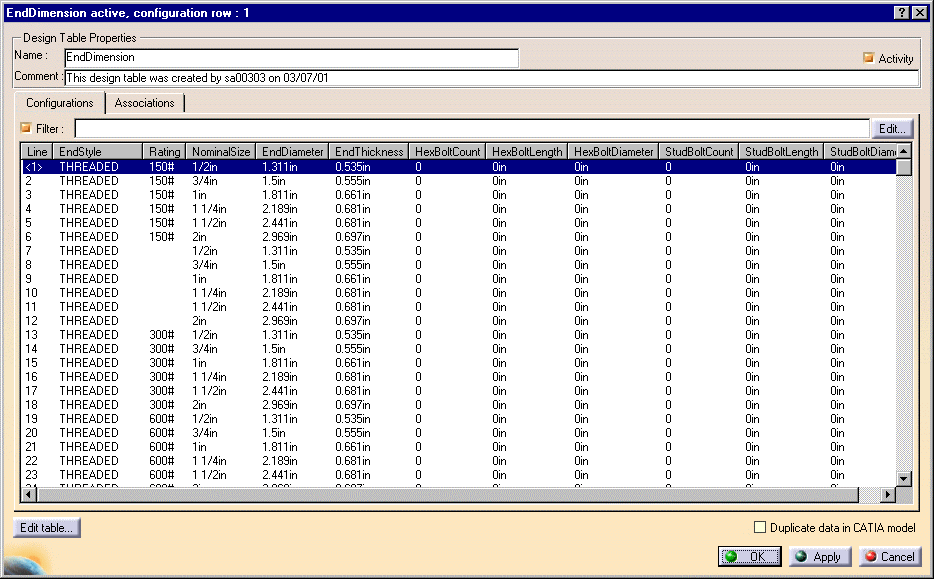The height and width of the screenshot is (579, 934).
Task: Click 0.661in thickness in line 9
Action: (x=353, y=279)
